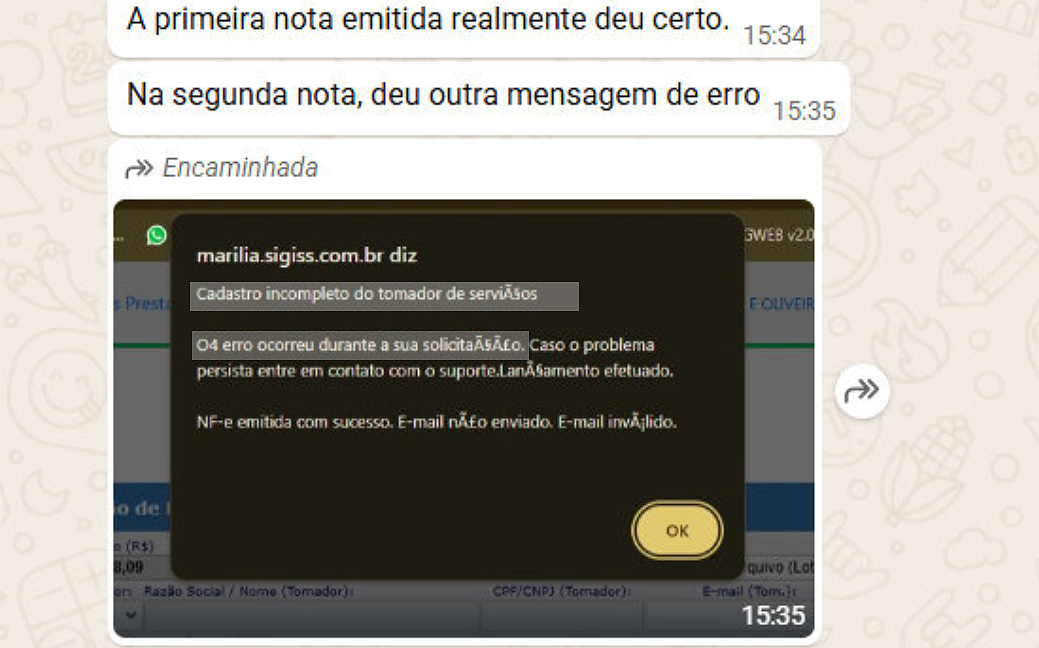The height and width of the screenshot is (648, 1039).
Task: Click the NF-e emitida com sucesso line
Action: coord(437,422)
